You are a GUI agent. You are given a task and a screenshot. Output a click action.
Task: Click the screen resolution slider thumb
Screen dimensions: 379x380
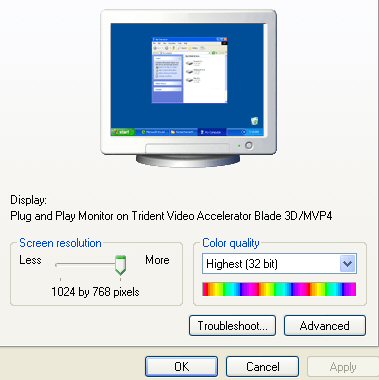[x=120, y=265]
